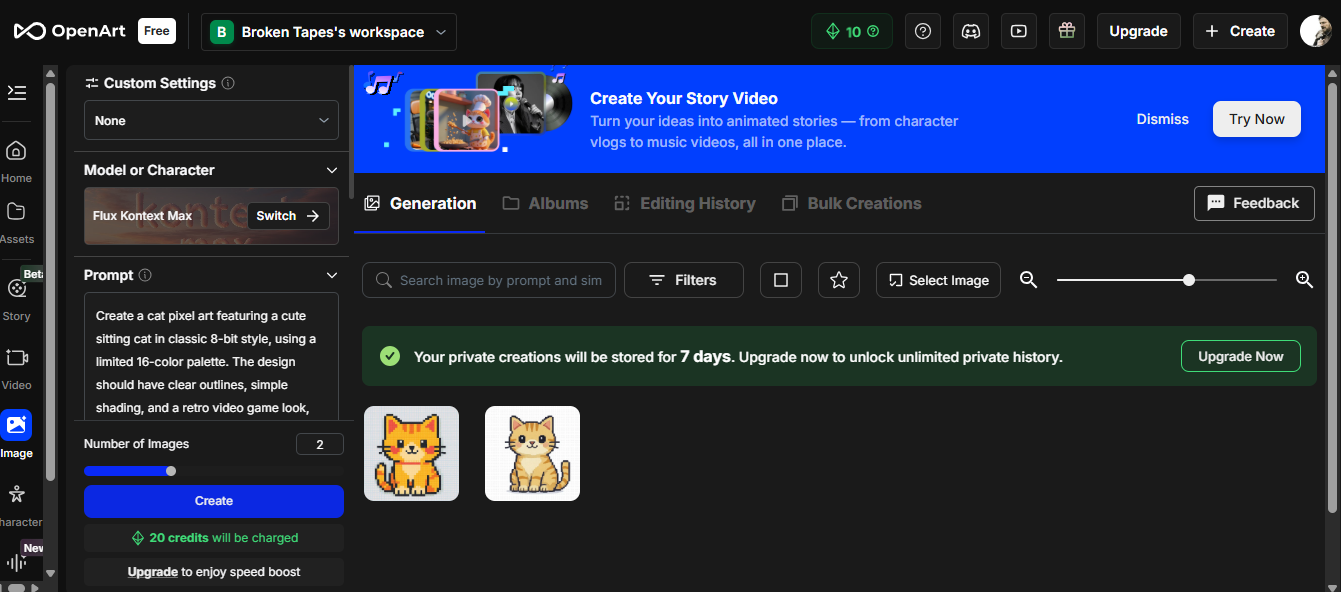The image size is (1341, 592).
Task: Collapse the Prompt section chevron
Action: pyautogui.click(x=332, y=275)
